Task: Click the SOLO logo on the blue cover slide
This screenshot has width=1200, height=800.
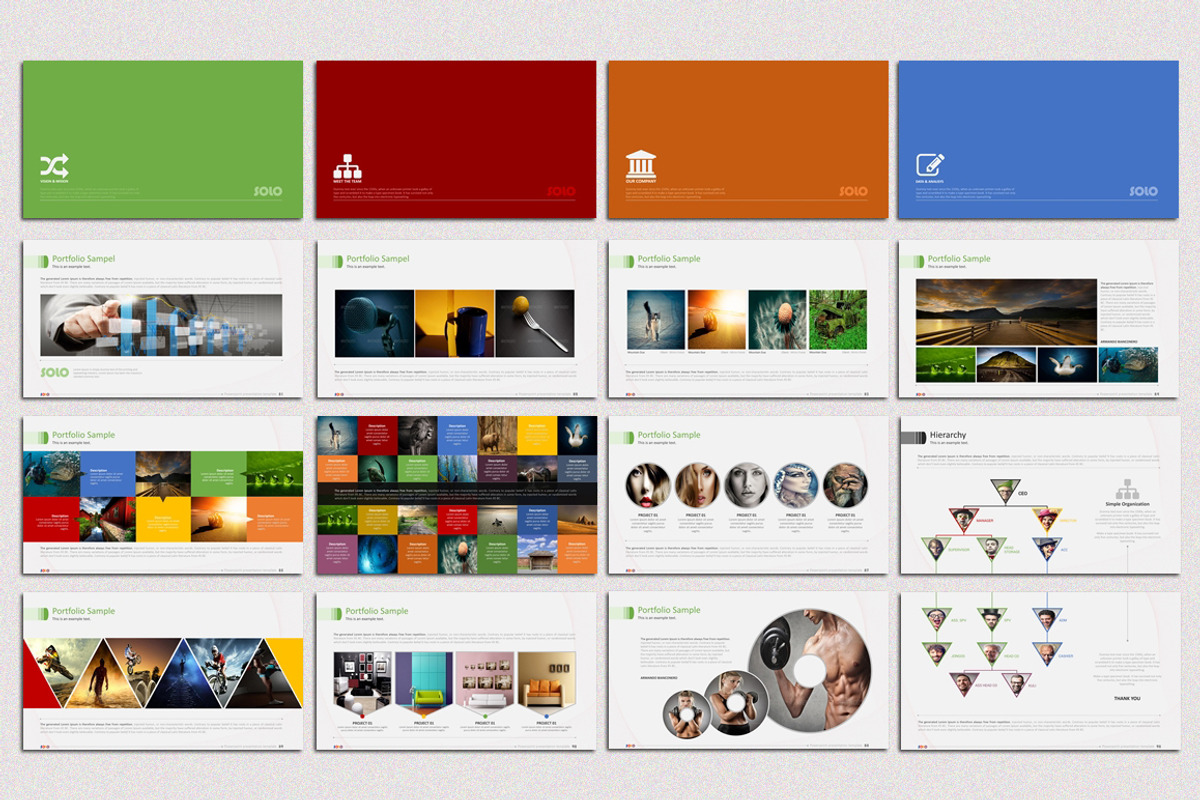Action: (x=1143, y=191)
